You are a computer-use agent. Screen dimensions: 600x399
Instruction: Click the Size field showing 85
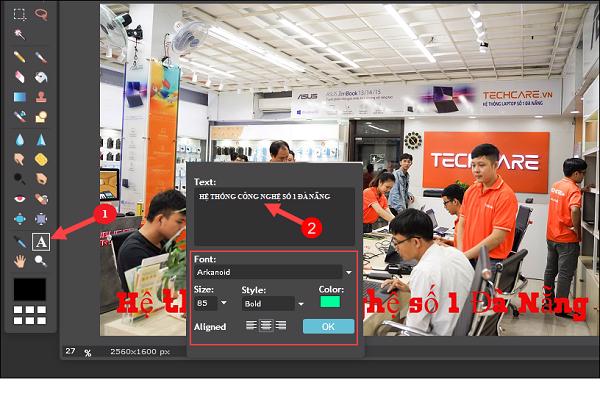click(205, 303)
